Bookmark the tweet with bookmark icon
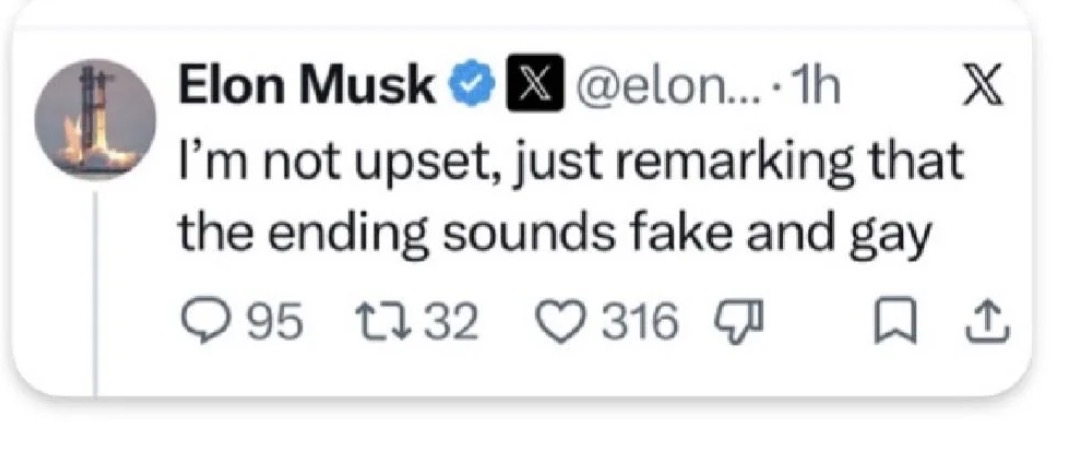This screenshot has height=452, width=1084. pyautogui.click(x=895, y=325)
